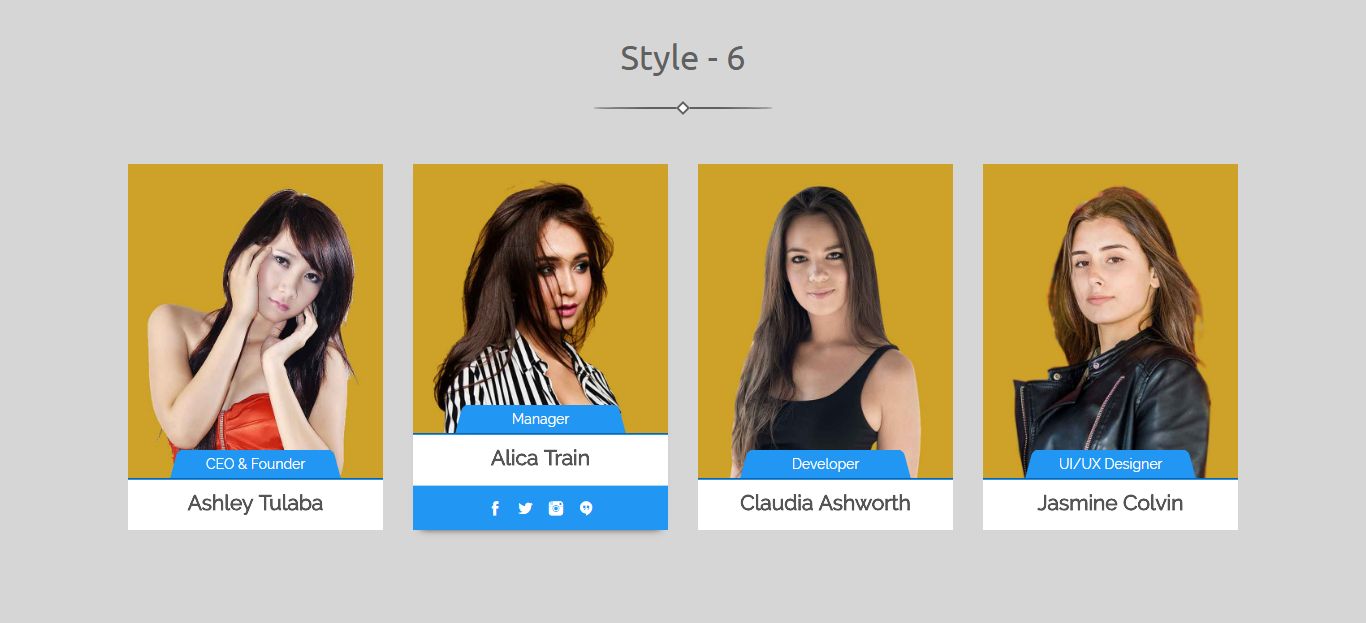
Task: Click the Claudia Ashworth name
Action: point(825,503)
